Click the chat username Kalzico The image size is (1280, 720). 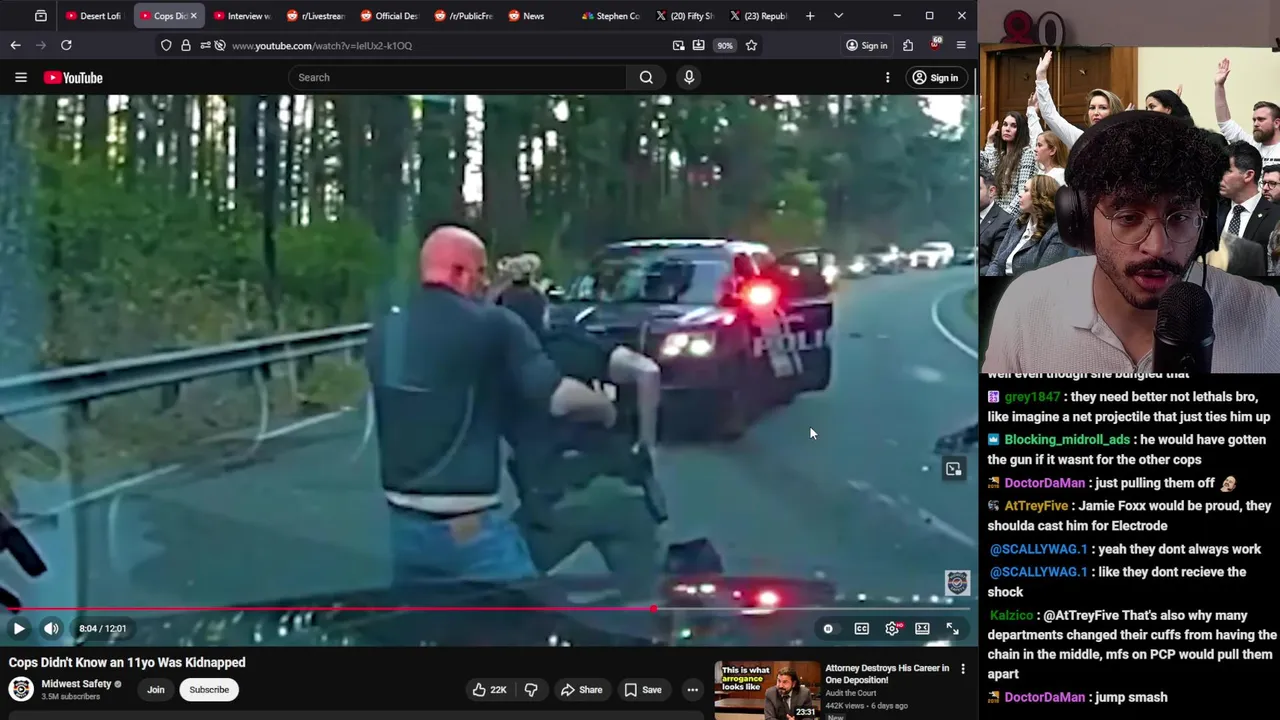[1012, 616]
